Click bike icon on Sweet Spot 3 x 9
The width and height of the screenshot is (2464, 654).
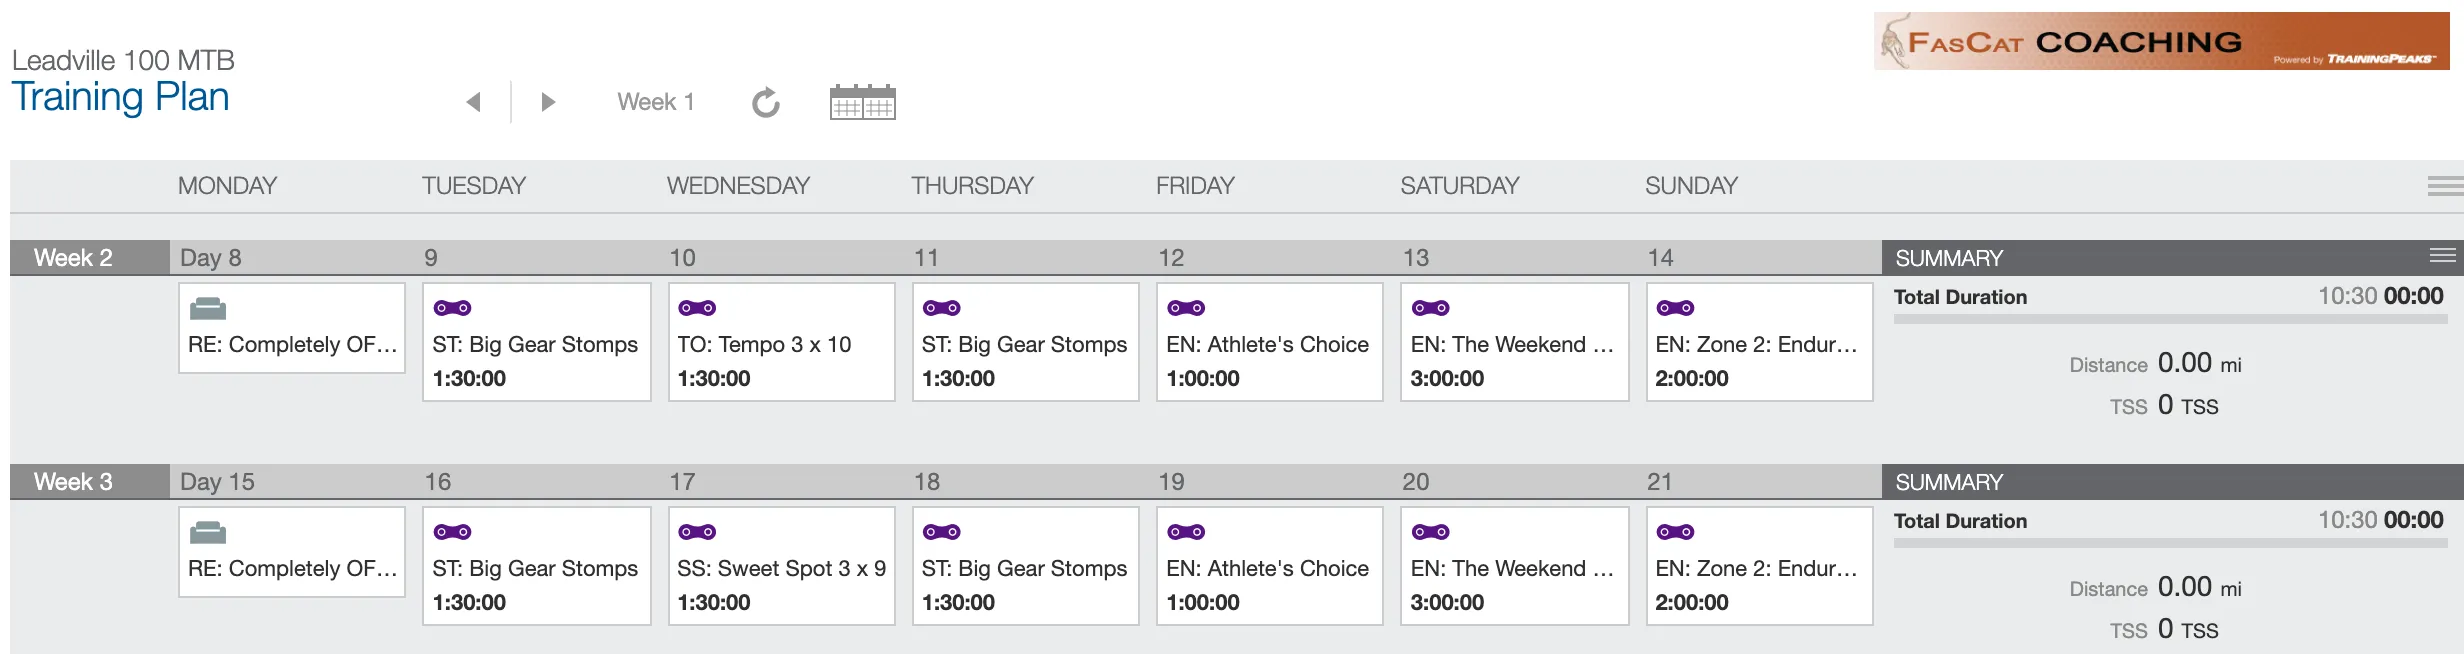click(x=697, y=532)
